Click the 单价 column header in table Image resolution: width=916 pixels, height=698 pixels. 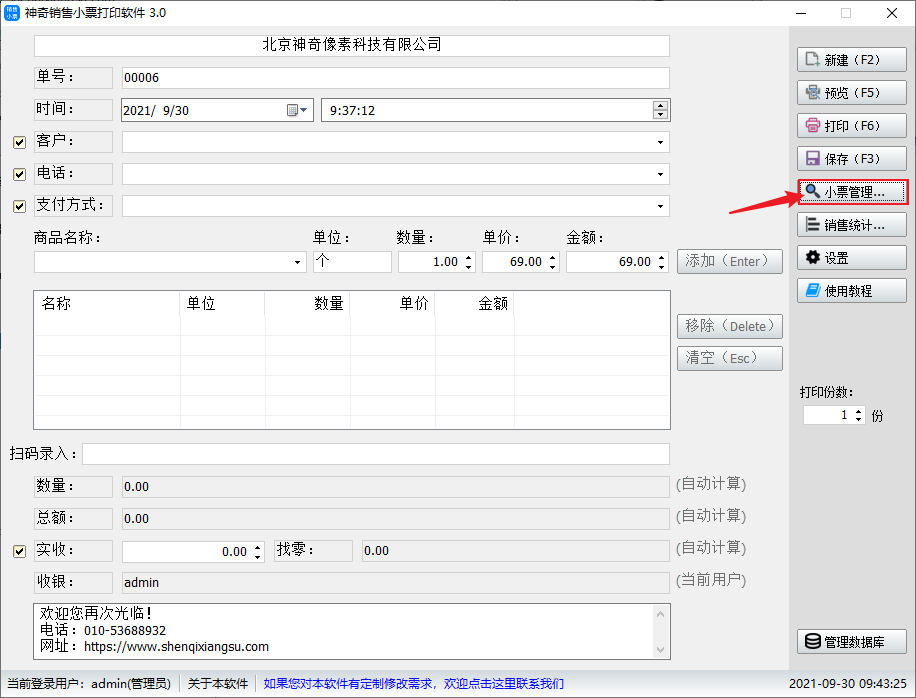click(393, 304)
